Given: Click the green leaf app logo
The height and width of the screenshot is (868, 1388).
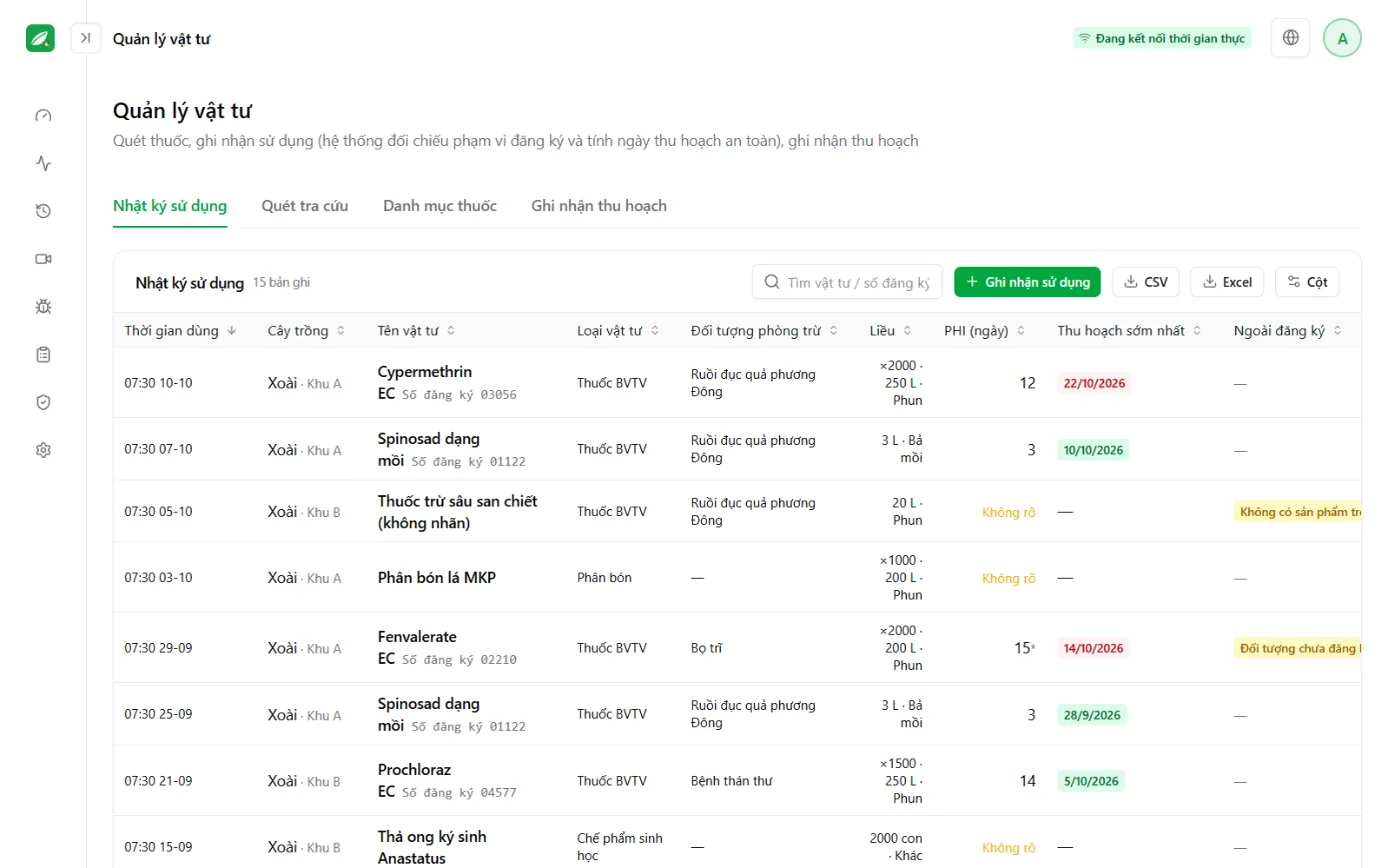Looking at the screenshot, I should 41,38.
